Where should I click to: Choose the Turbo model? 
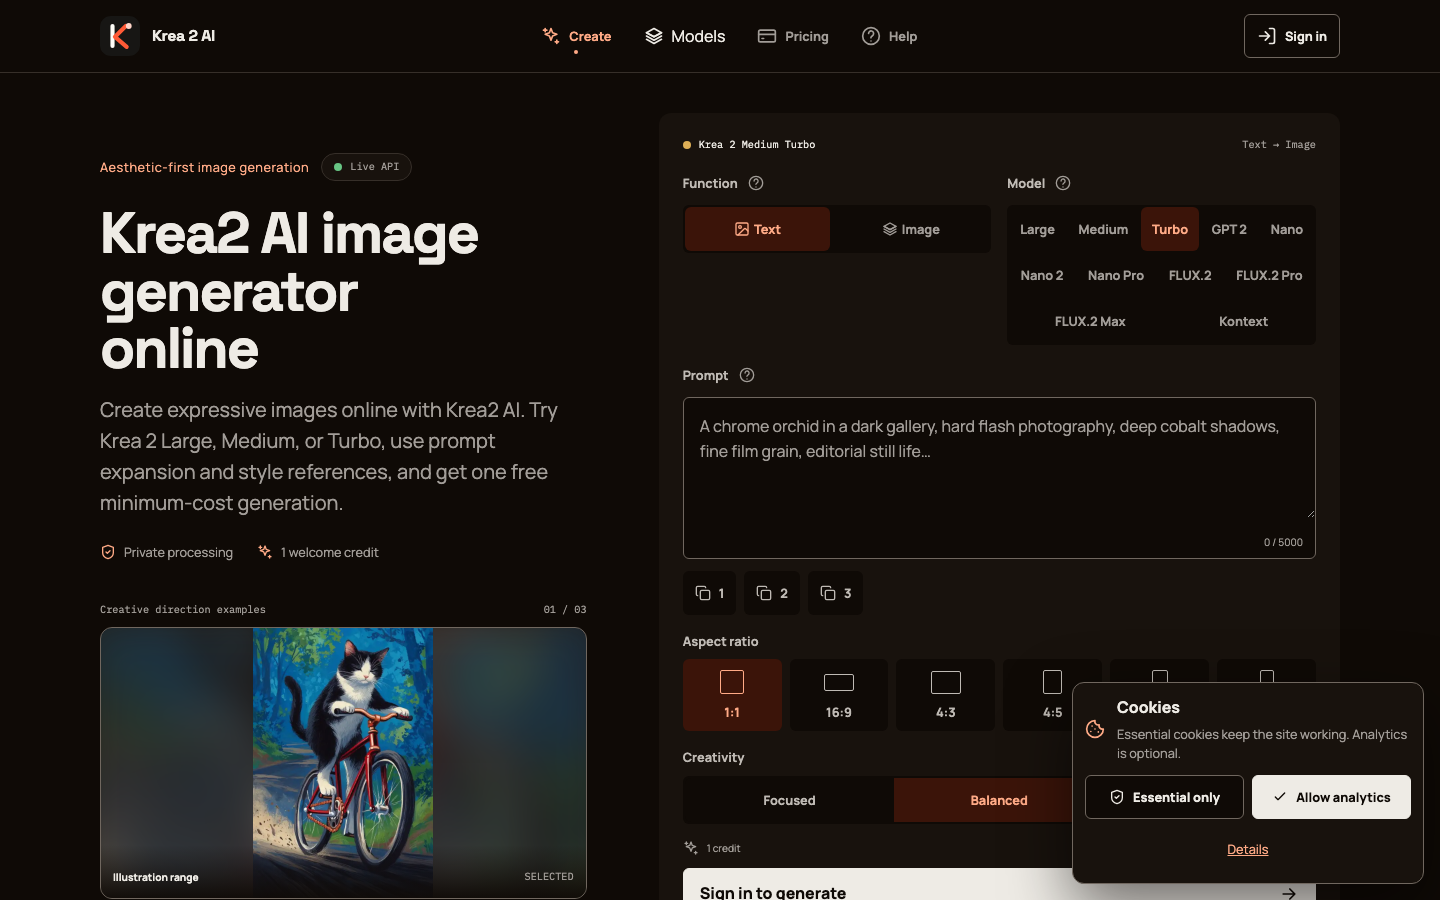[1170, 229]
